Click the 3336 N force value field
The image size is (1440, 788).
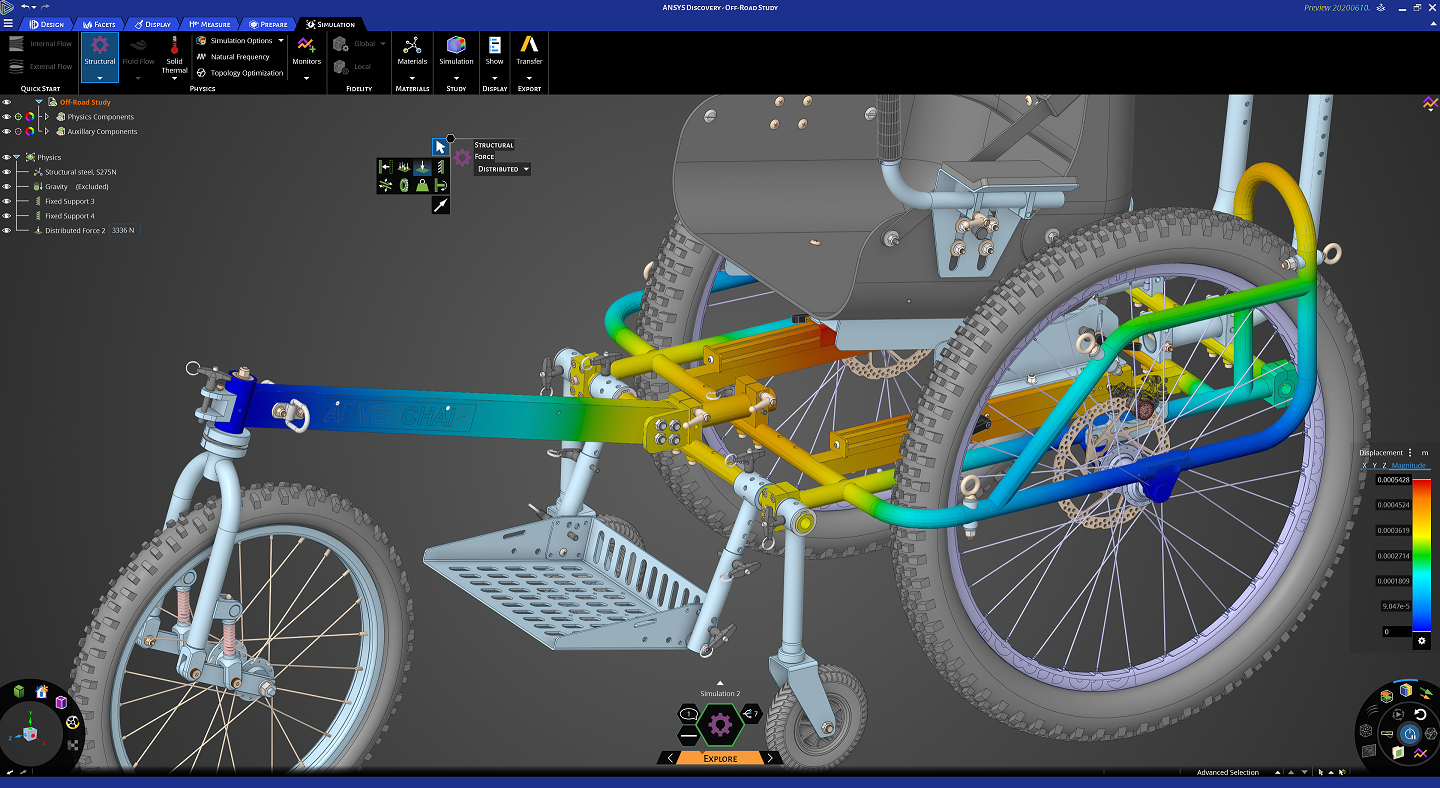pyautogui.click(x=124, y=231)
